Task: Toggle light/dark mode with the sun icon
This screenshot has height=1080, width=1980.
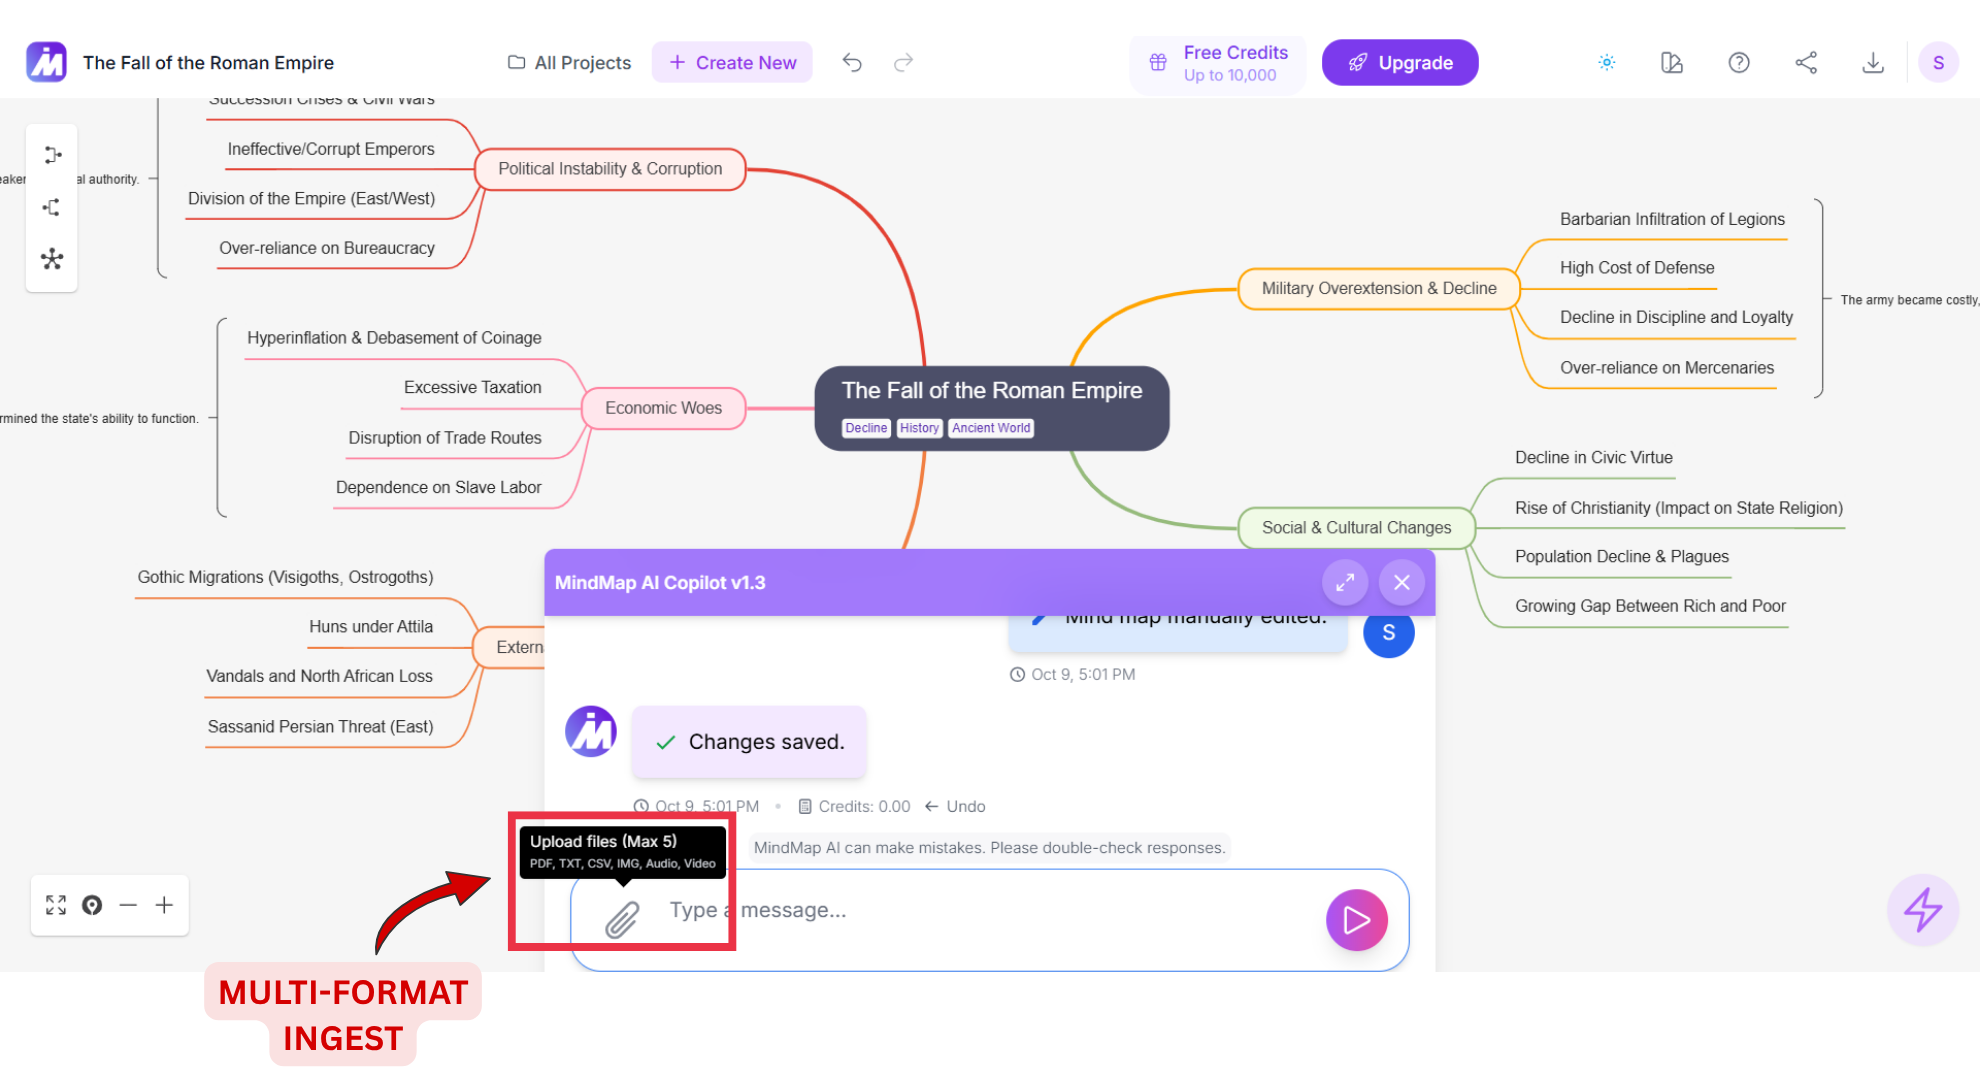Action: [x=1606, y=62]
